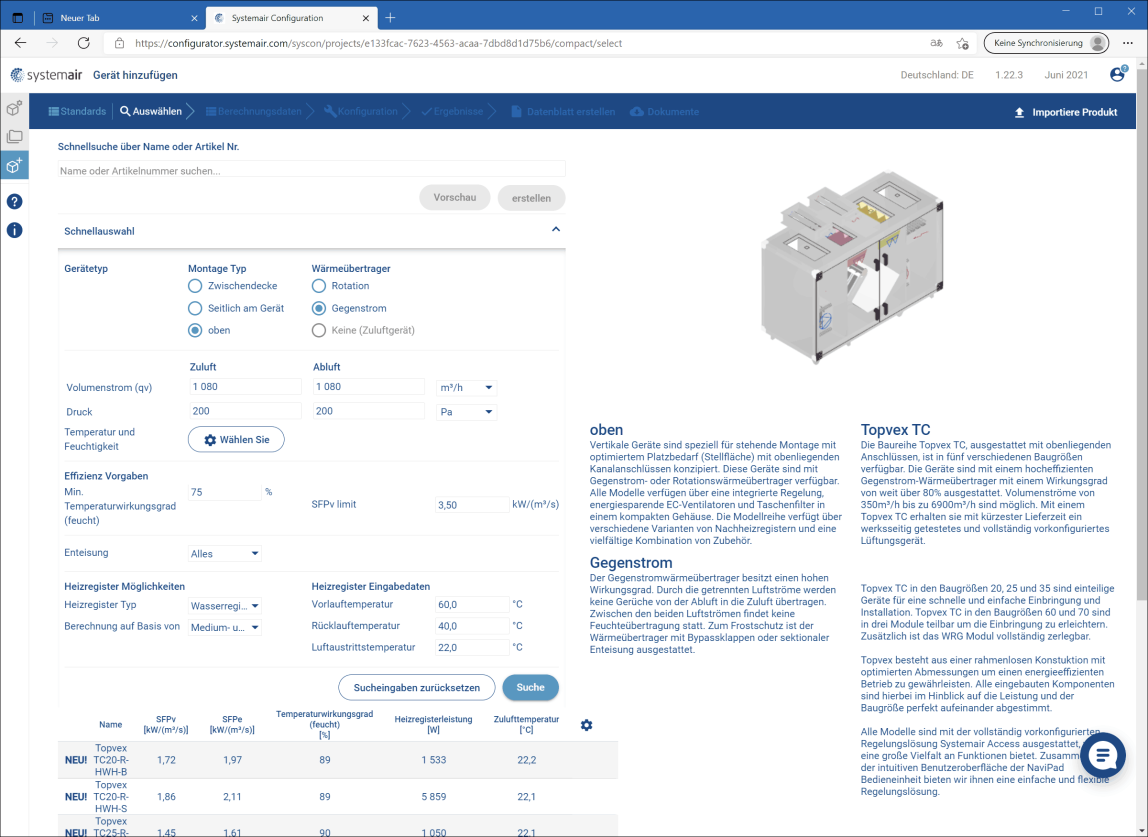Open the Heizregister Typ dropdown
The width and height of the screenshot is (1148, 837).
[224, 606]
